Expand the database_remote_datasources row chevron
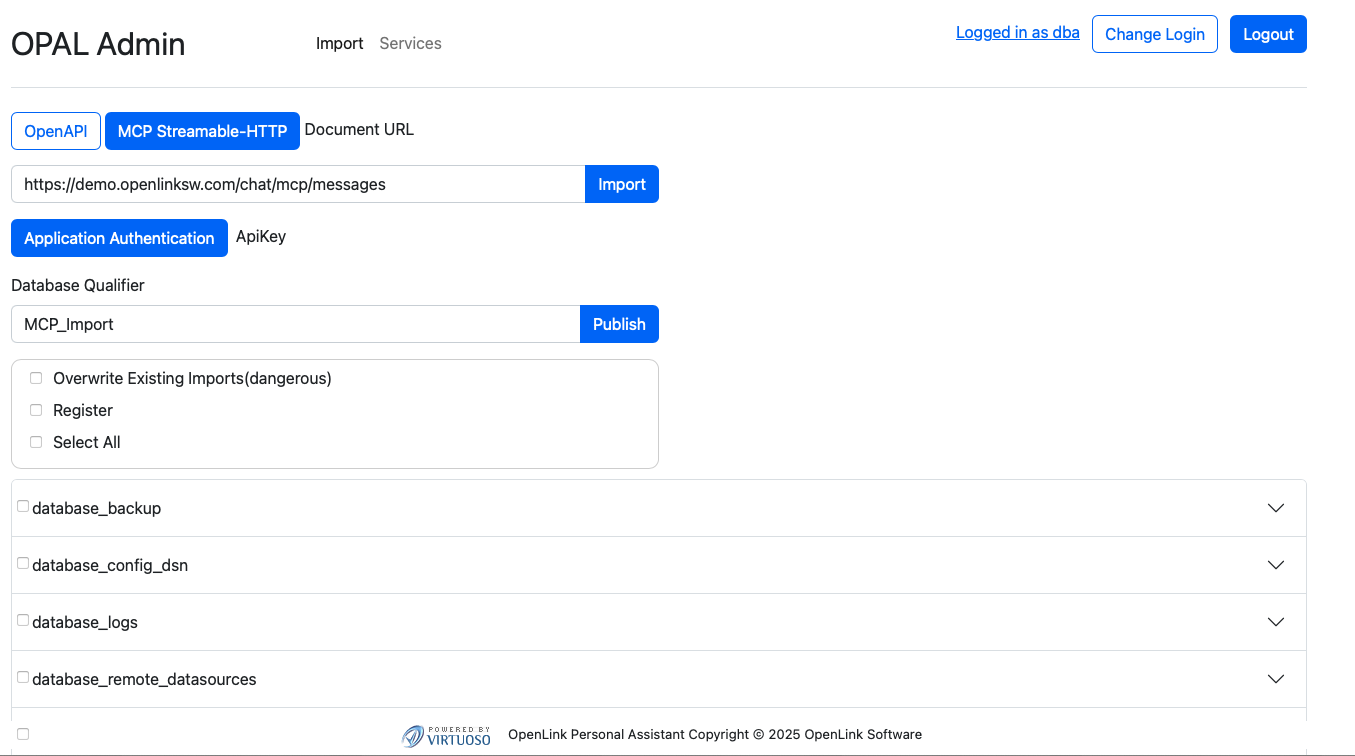 1276,679
